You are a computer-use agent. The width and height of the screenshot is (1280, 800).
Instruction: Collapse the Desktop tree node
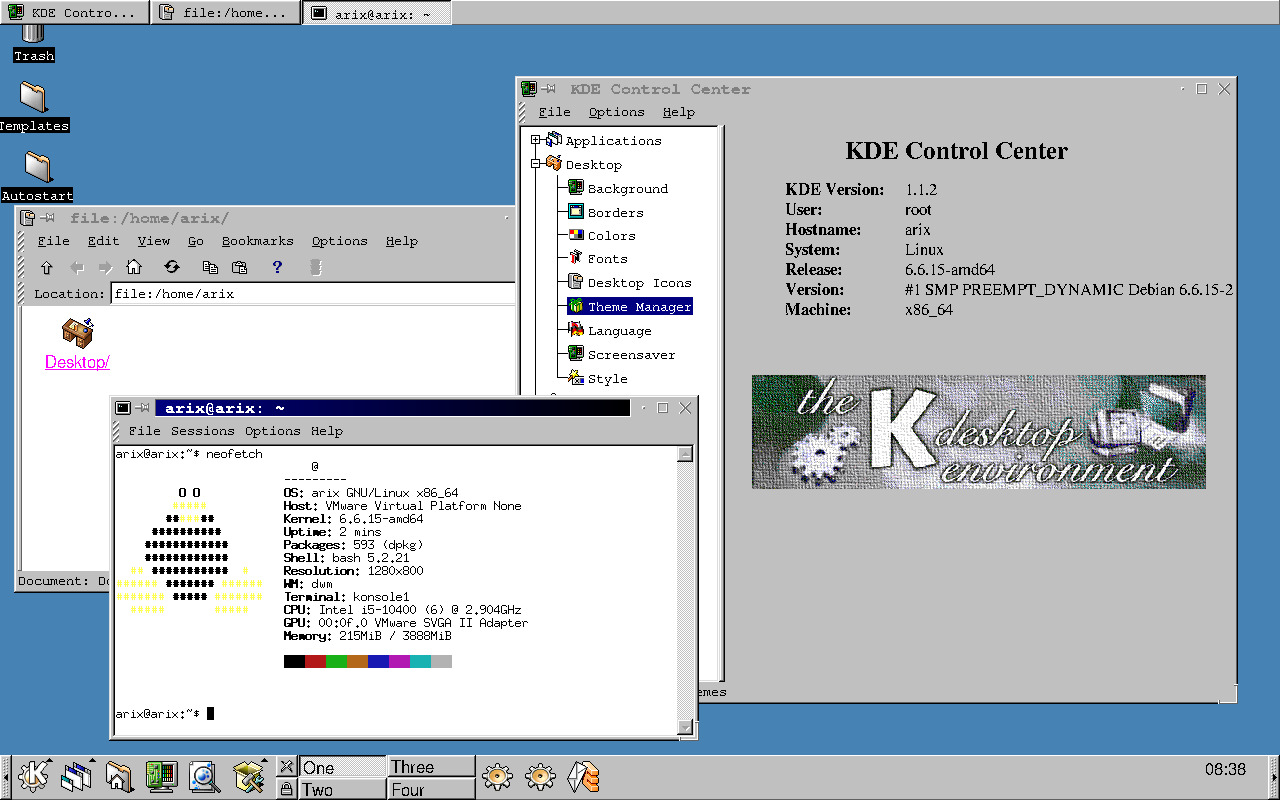click(x=536, y=164)
